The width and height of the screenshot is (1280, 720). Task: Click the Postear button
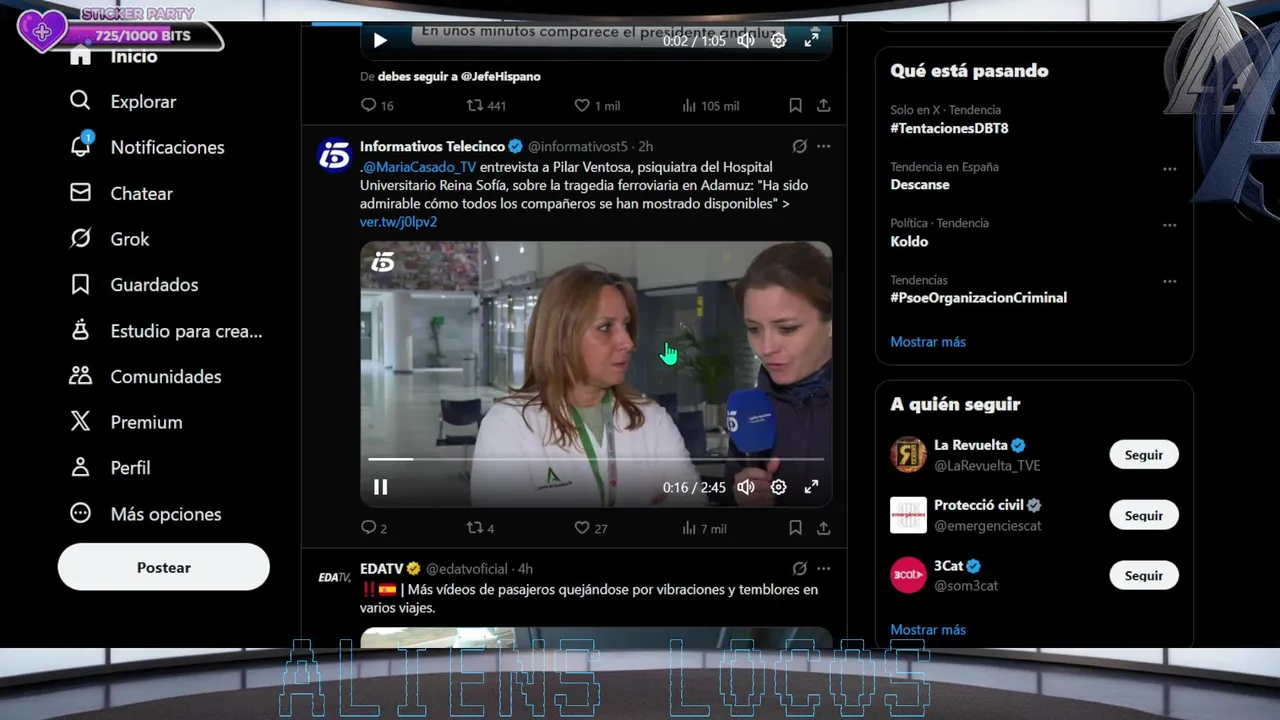coord(164,567)
